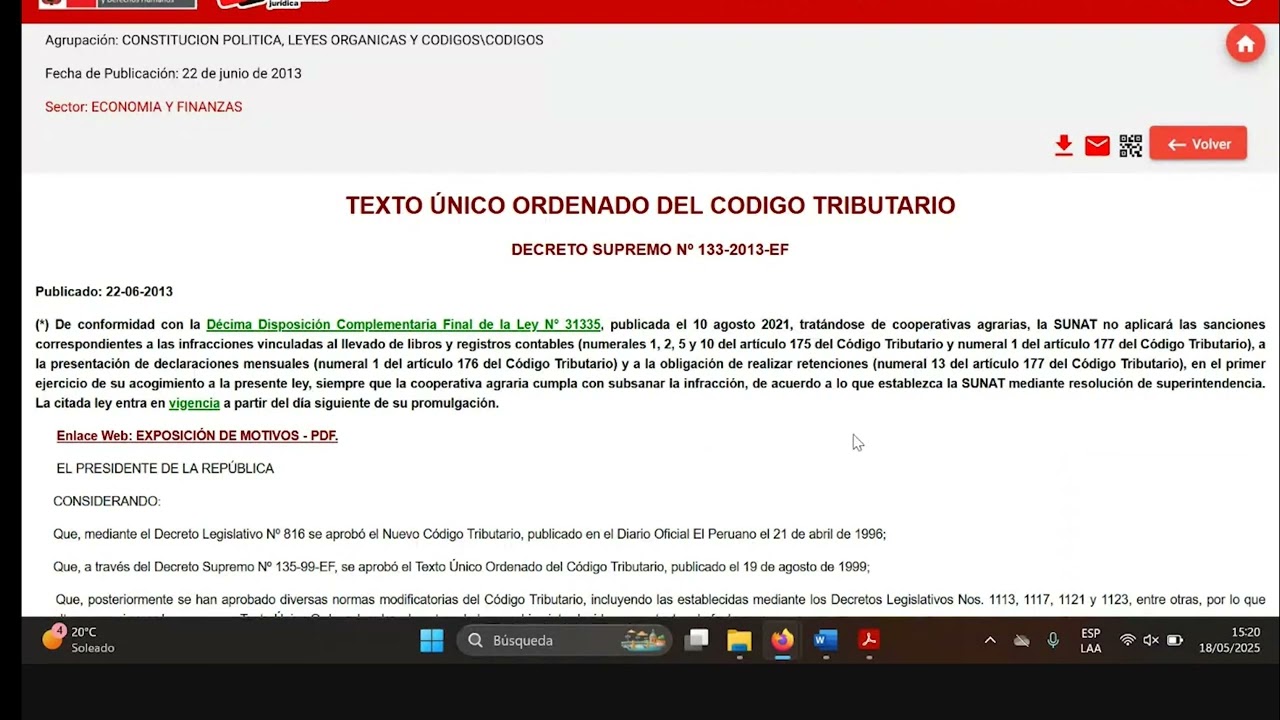Viewport: 1280px width, 720px height.
Task: Click the text Publicado: 22-06-2013
Action: [x=104, y=292]
